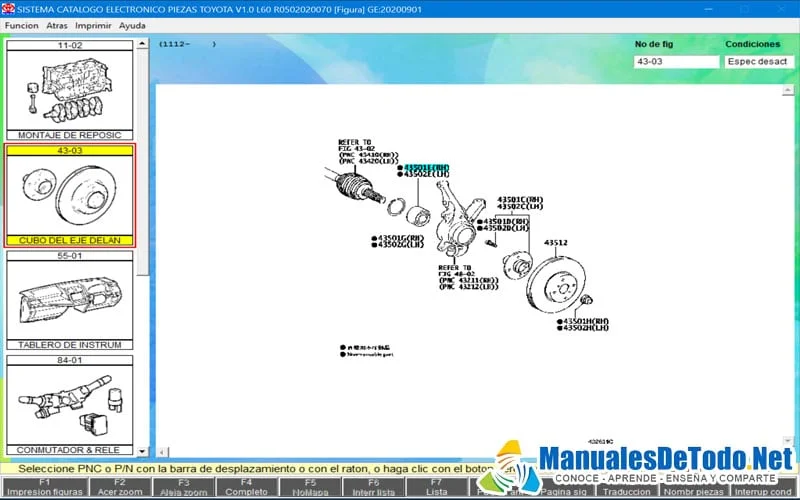
Task: Click the diagram horizontal scroll-left arrow
Action: pos(162,452)
